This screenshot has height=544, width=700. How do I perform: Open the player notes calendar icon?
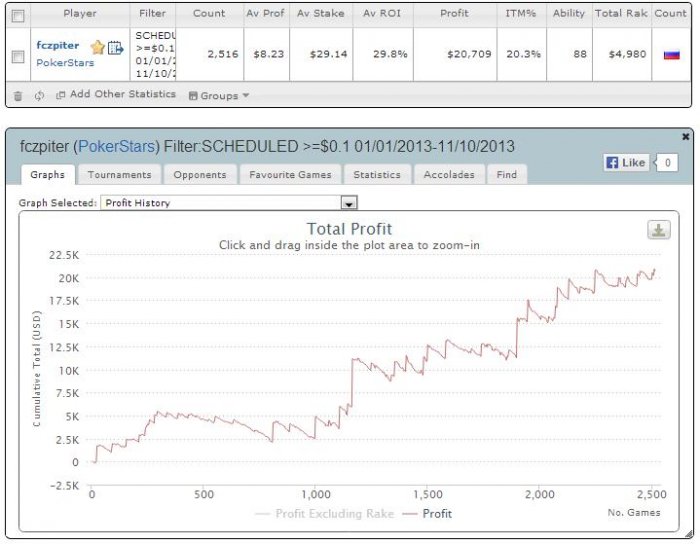click(116, 47)
